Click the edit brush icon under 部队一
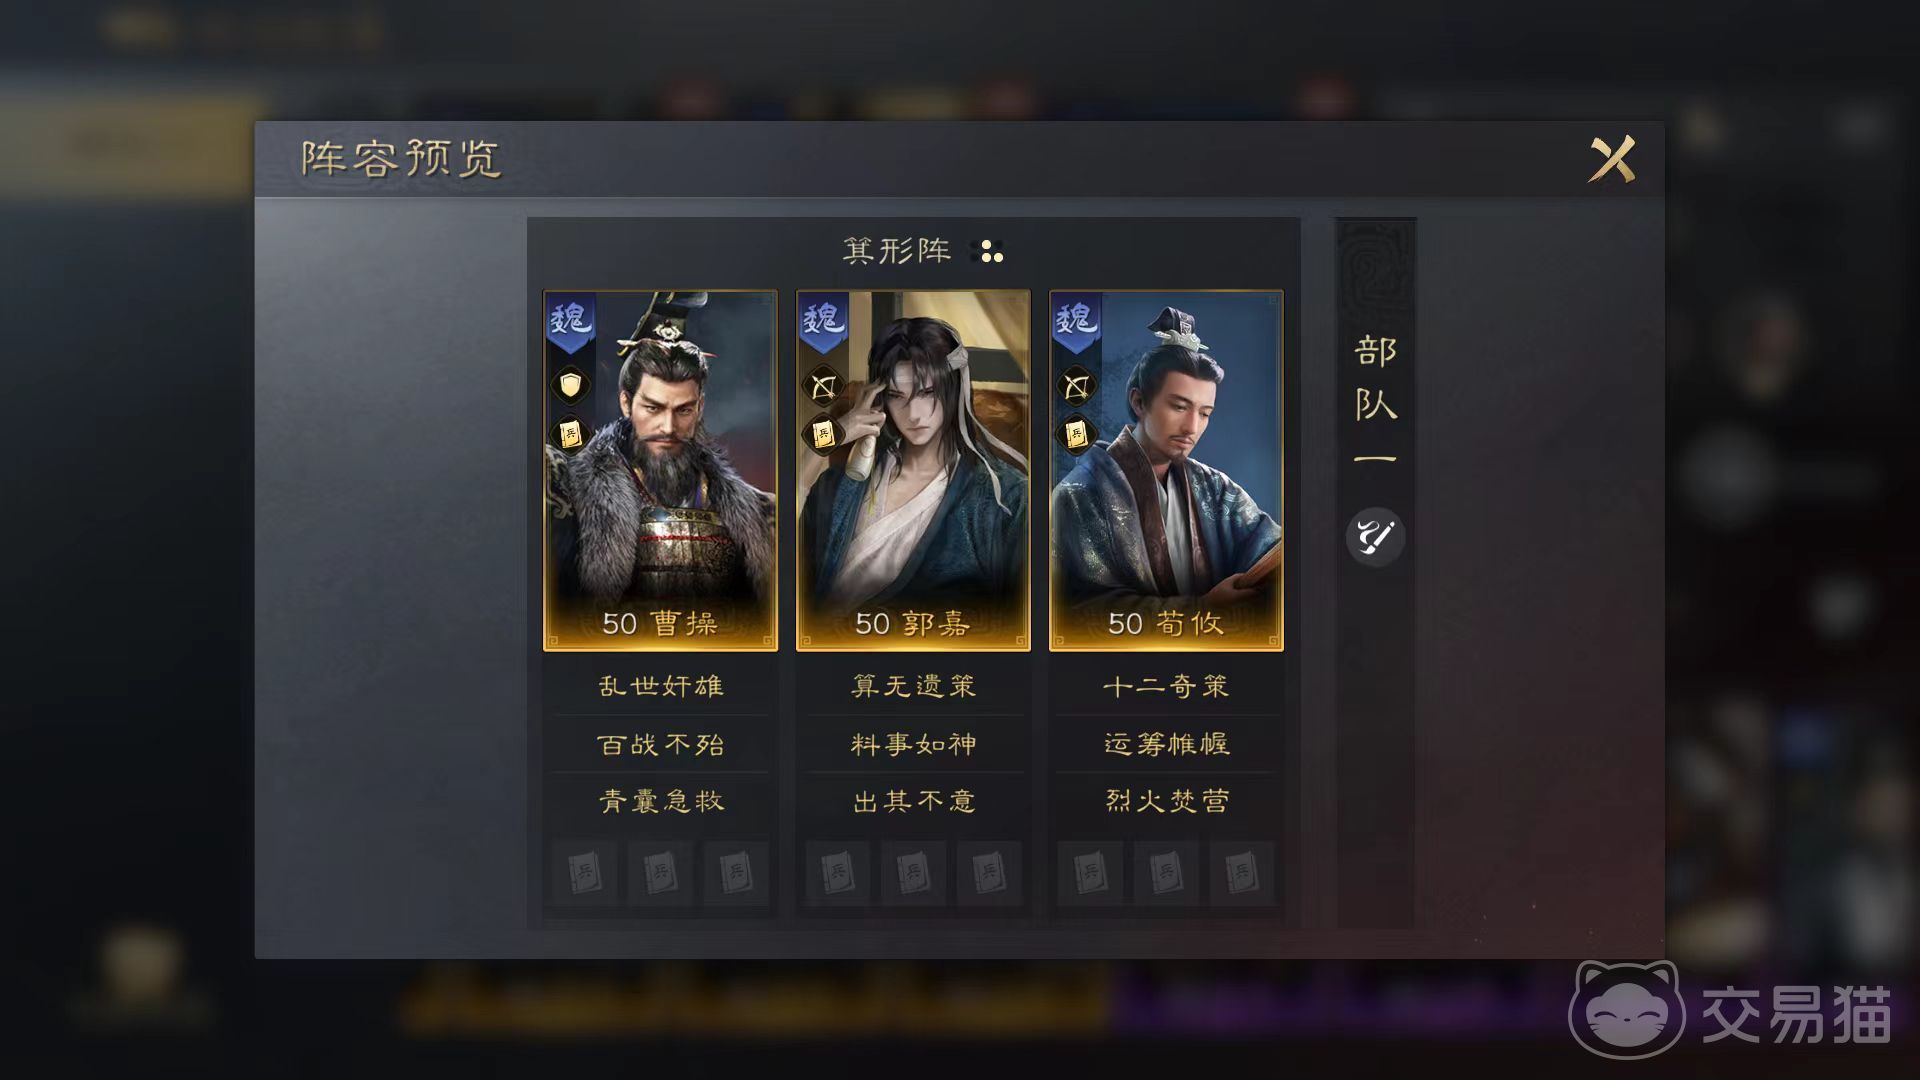1920x1080 pixels. click(1376, 537)
